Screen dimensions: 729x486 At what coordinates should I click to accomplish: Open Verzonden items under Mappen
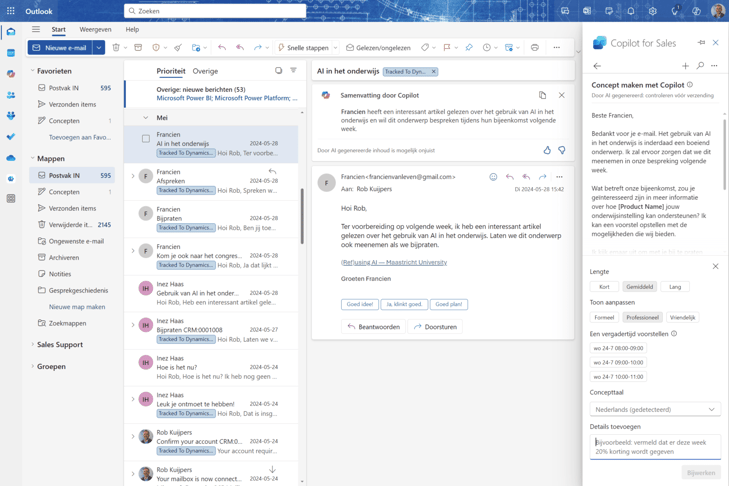click(x=72, y=208)
